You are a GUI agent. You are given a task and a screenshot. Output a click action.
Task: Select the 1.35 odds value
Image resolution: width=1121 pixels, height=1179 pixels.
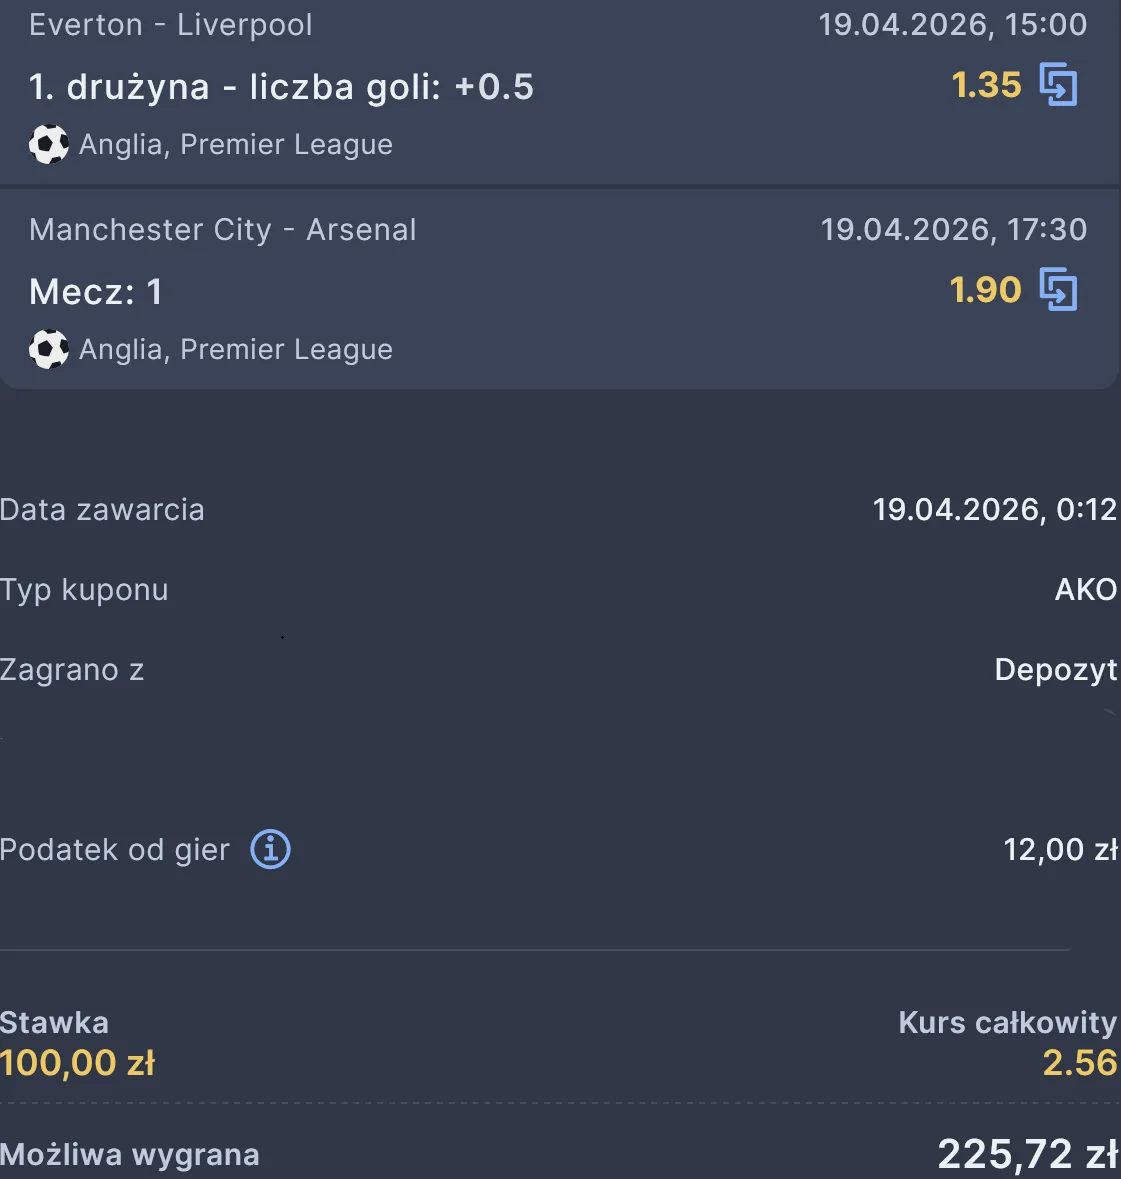(986, 85)
